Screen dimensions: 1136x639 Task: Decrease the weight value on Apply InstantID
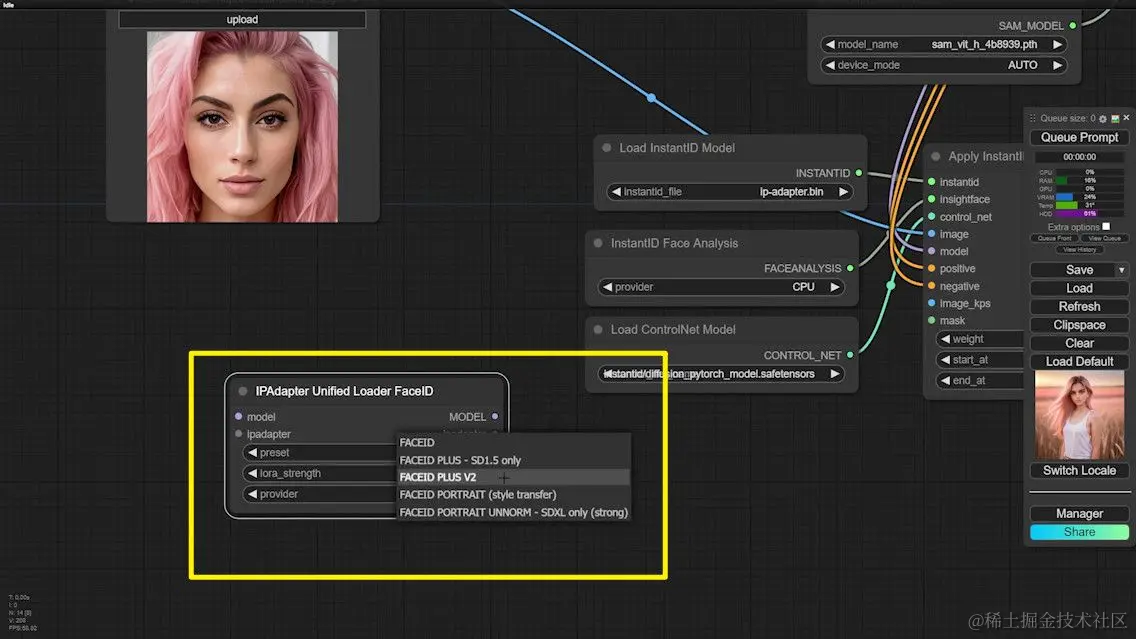pyautogui.click(x=945, y=339)
